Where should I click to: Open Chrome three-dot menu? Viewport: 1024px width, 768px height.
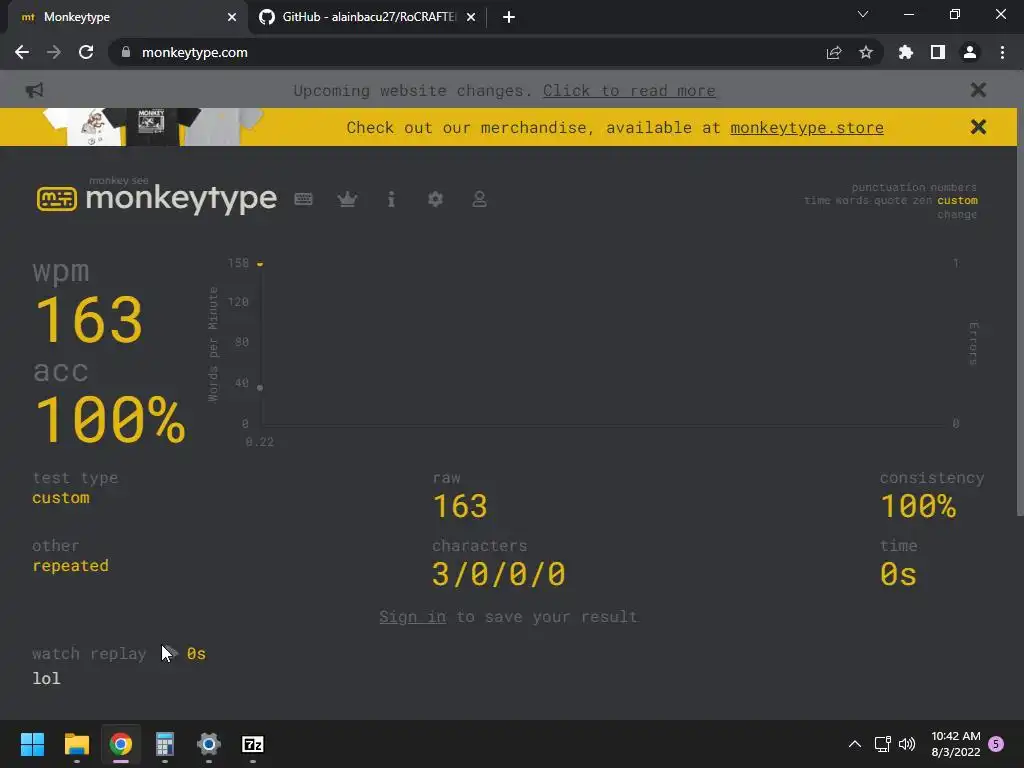click(1002, 52)
